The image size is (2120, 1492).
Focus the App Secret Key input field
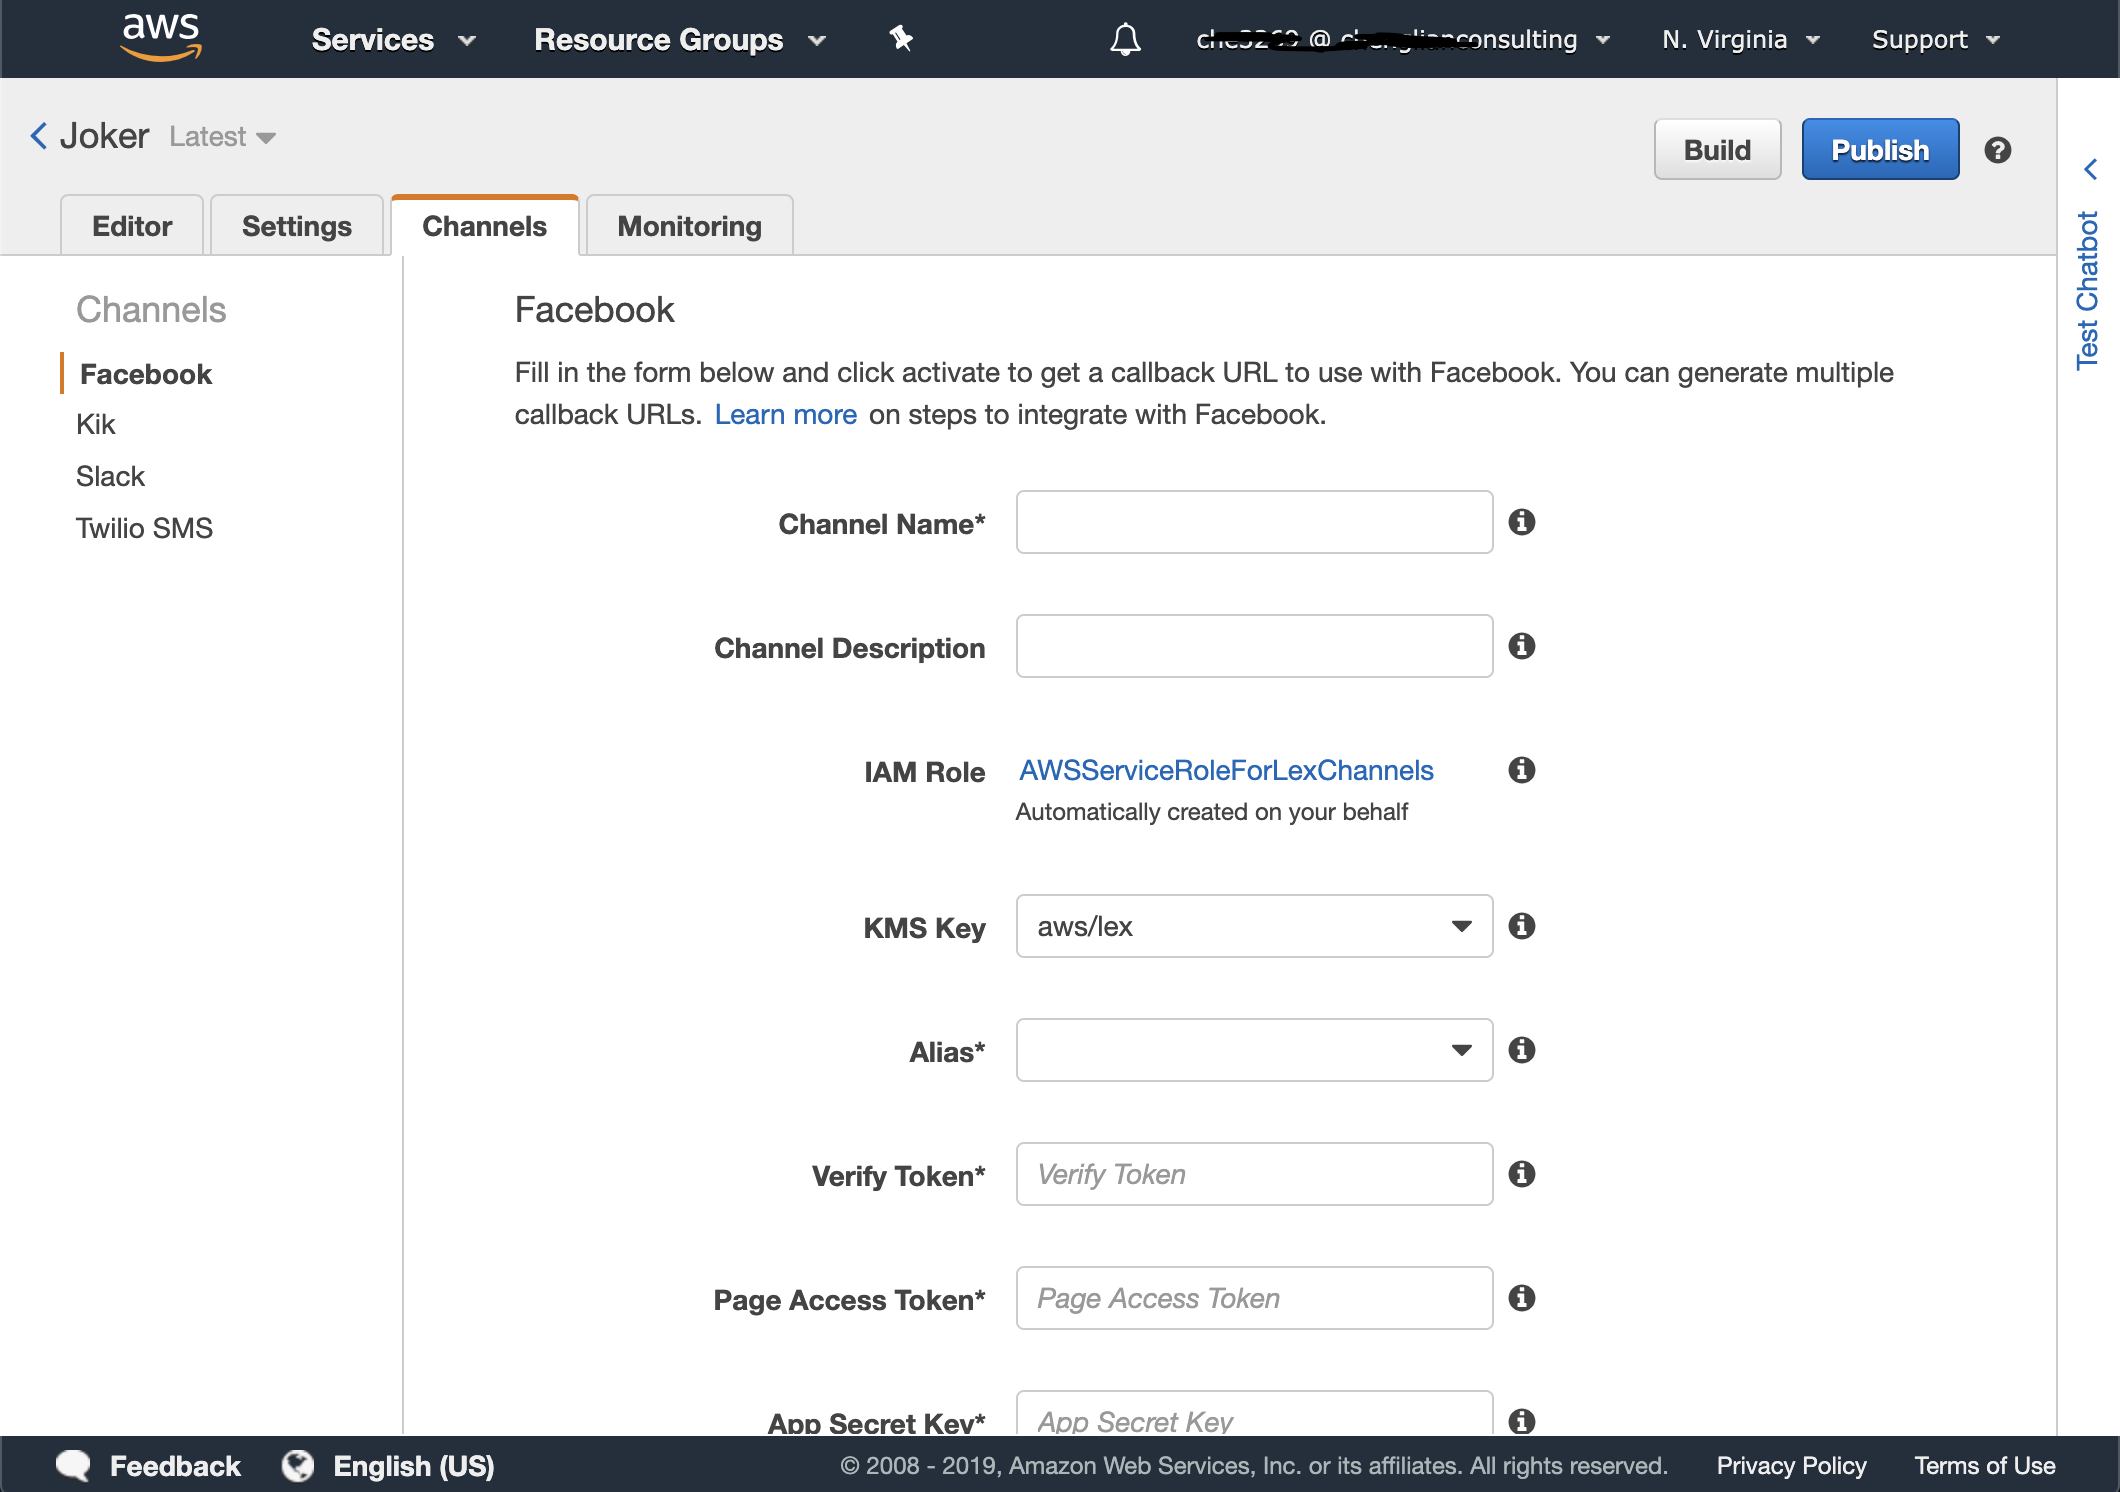tap(1254, 1414)
